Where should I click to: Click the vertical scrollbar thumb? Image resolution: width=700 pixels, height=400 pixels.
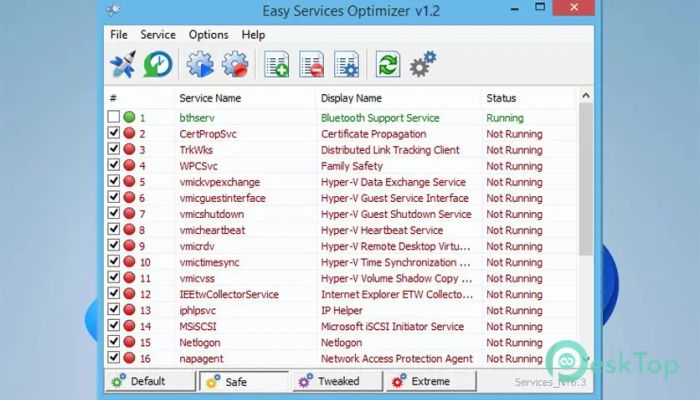tap(586, 179)
